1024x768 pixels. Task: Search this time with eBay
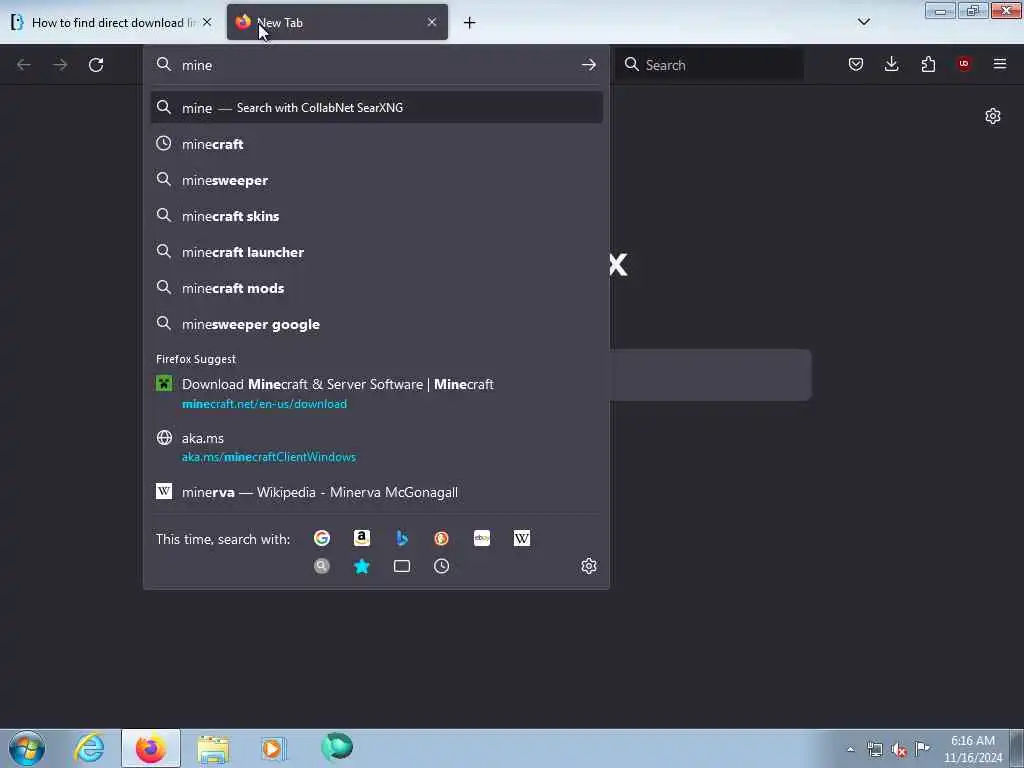pyautogui.click(x=482, y=538)
